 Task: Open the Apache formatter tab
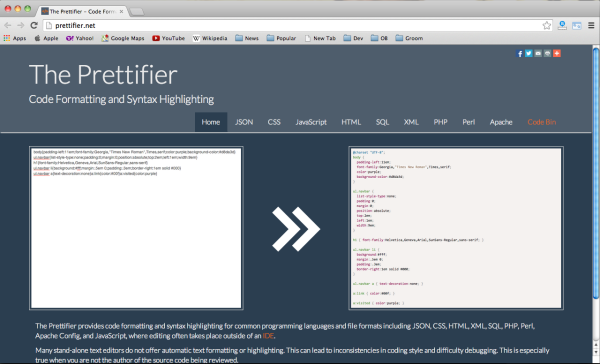(x=501, y=122)
